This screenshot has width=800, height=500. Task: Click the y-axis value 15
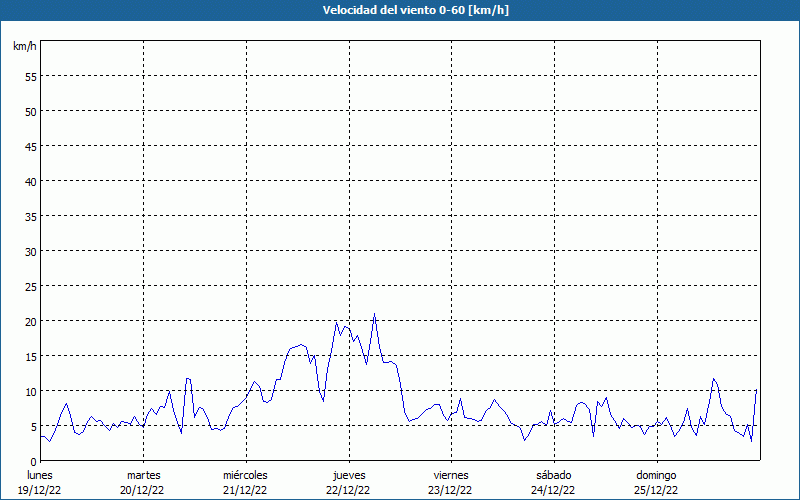coord(31,357)
